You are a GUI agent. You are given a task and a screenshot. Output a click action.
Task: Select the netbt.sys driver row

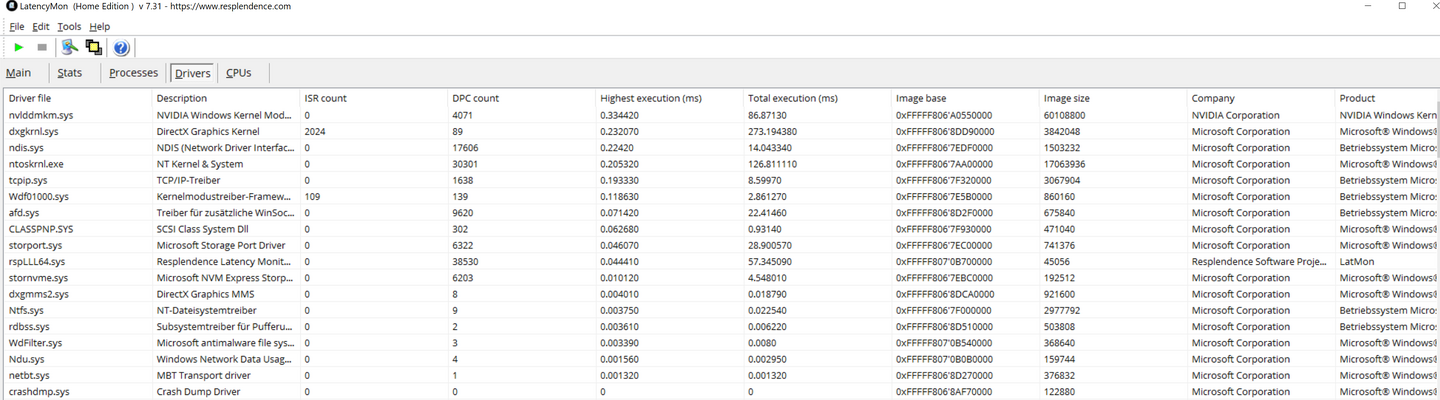[x=720, y=375]
